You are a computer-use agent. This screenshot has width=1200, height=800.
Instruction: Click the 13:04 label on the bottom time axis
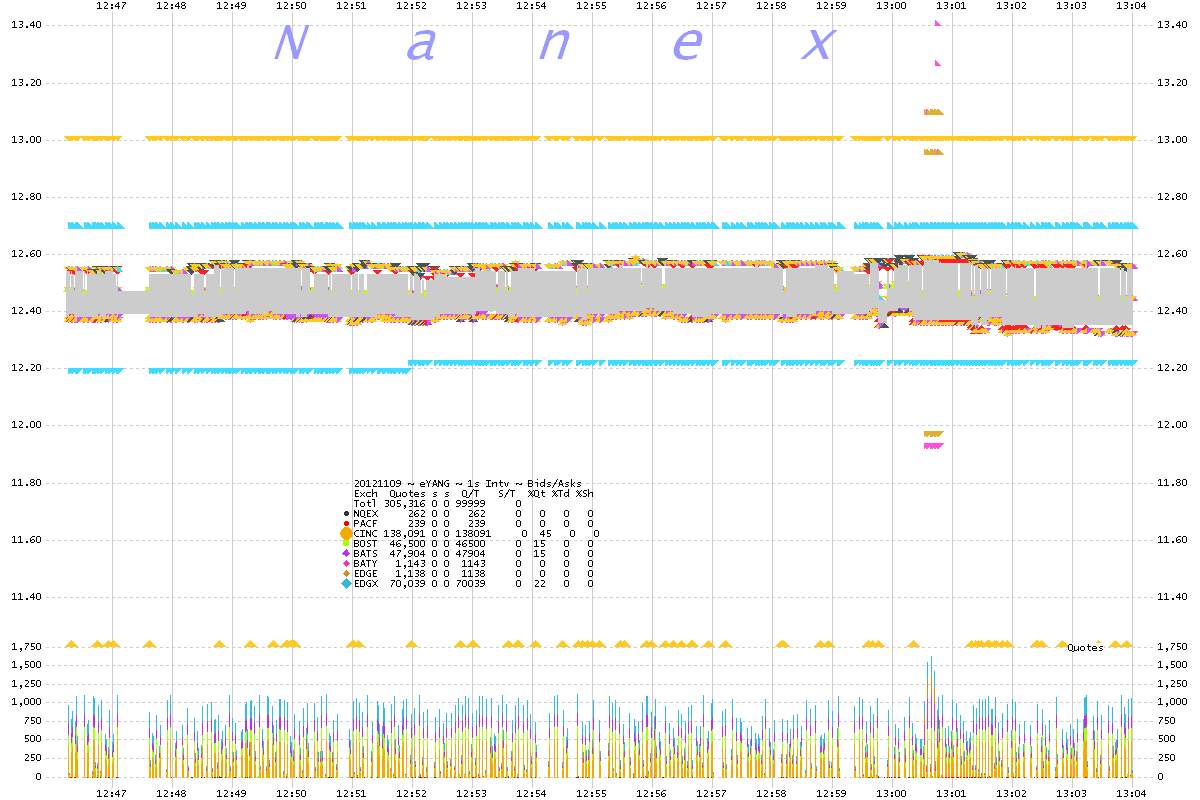pos(1131,792)
